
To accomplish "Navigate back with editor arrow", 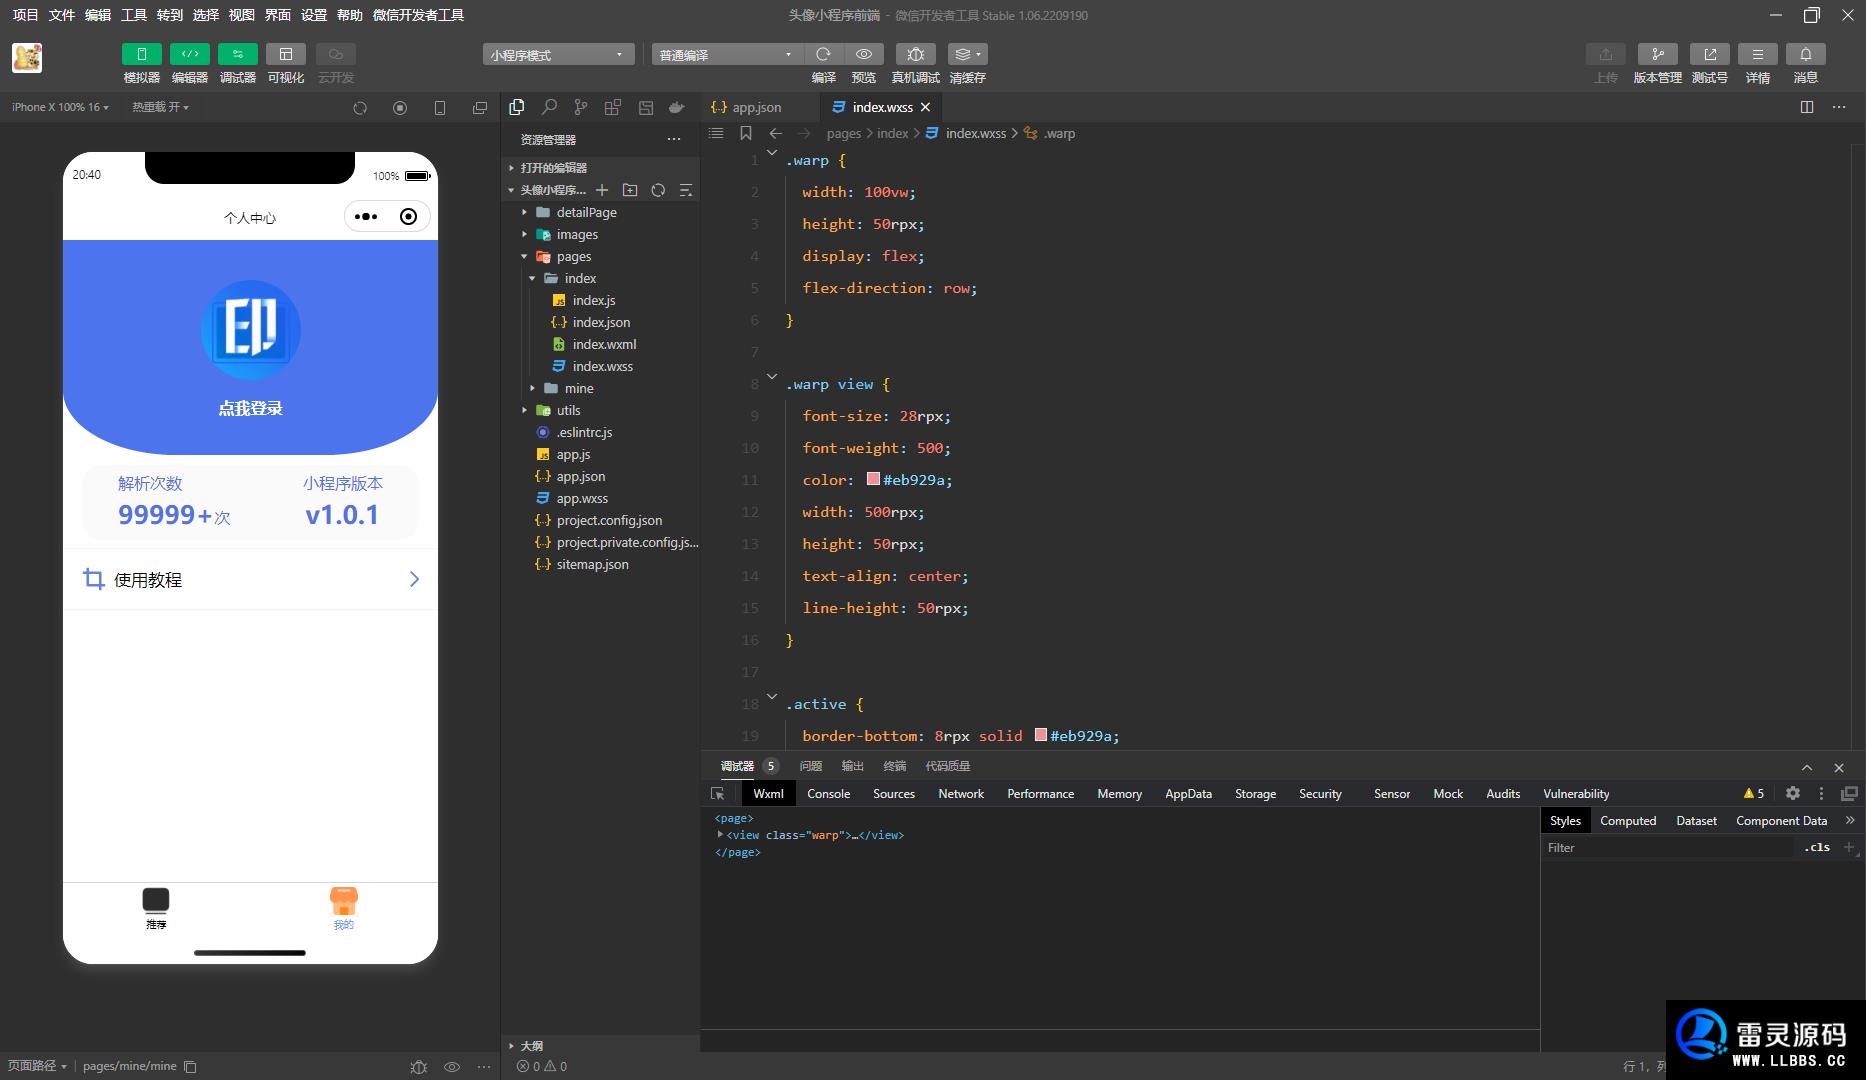I will (776, 133).
